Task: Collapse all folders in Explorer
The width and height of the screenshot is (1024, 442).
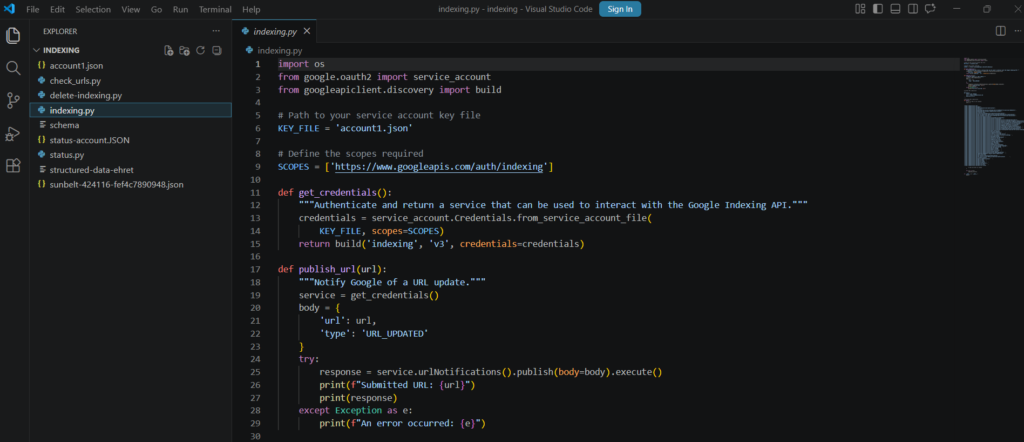Action: [x=217, y=50]
